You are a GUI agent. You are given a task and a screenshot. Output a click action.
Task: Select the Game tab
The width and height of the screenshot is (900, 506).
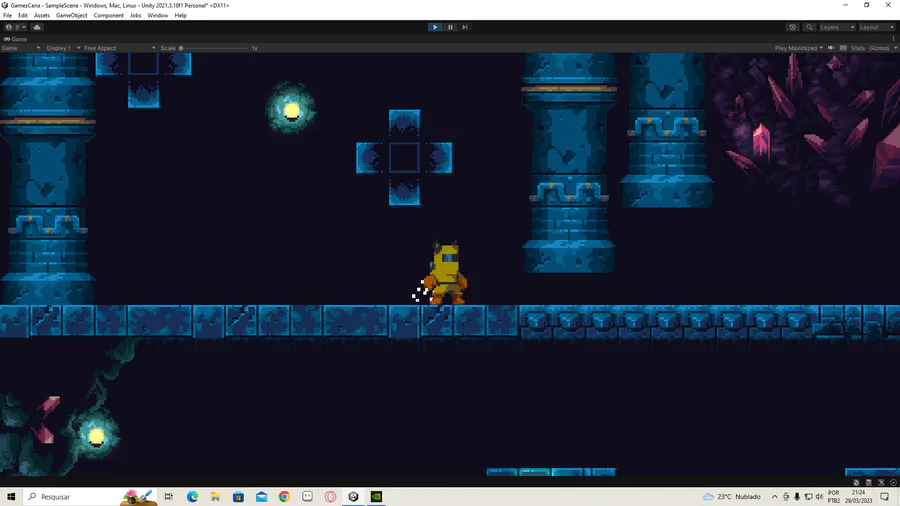pos(16,39)
